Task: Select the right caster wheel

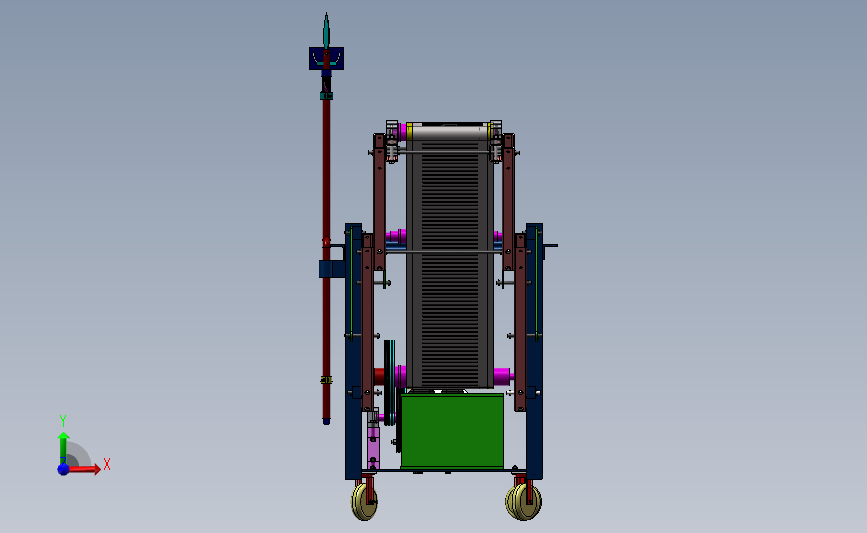Action: (524, 501)
